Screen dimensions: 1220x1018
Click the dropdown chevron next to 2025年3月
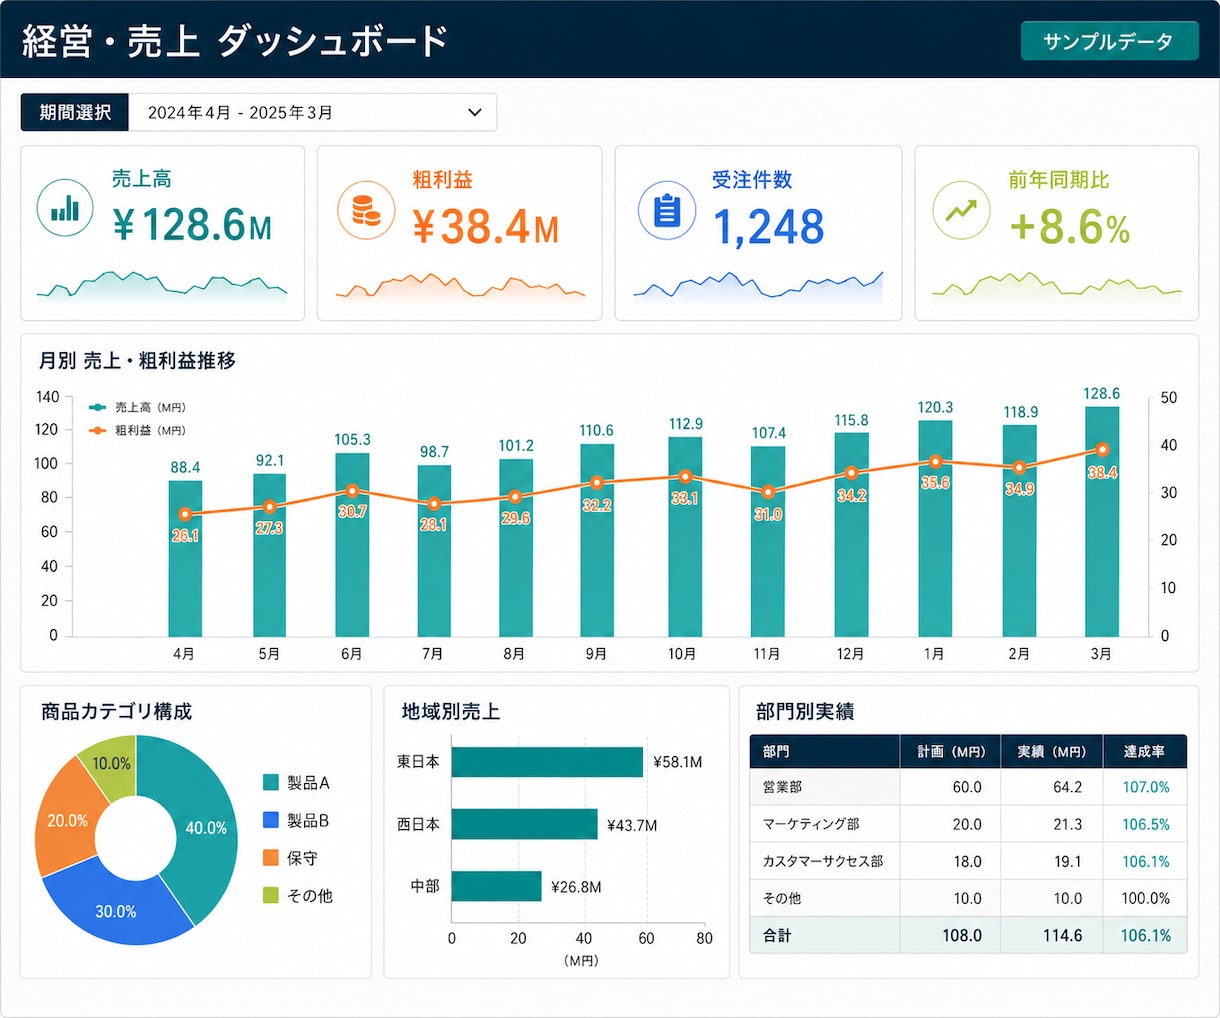tap(475, 112)
